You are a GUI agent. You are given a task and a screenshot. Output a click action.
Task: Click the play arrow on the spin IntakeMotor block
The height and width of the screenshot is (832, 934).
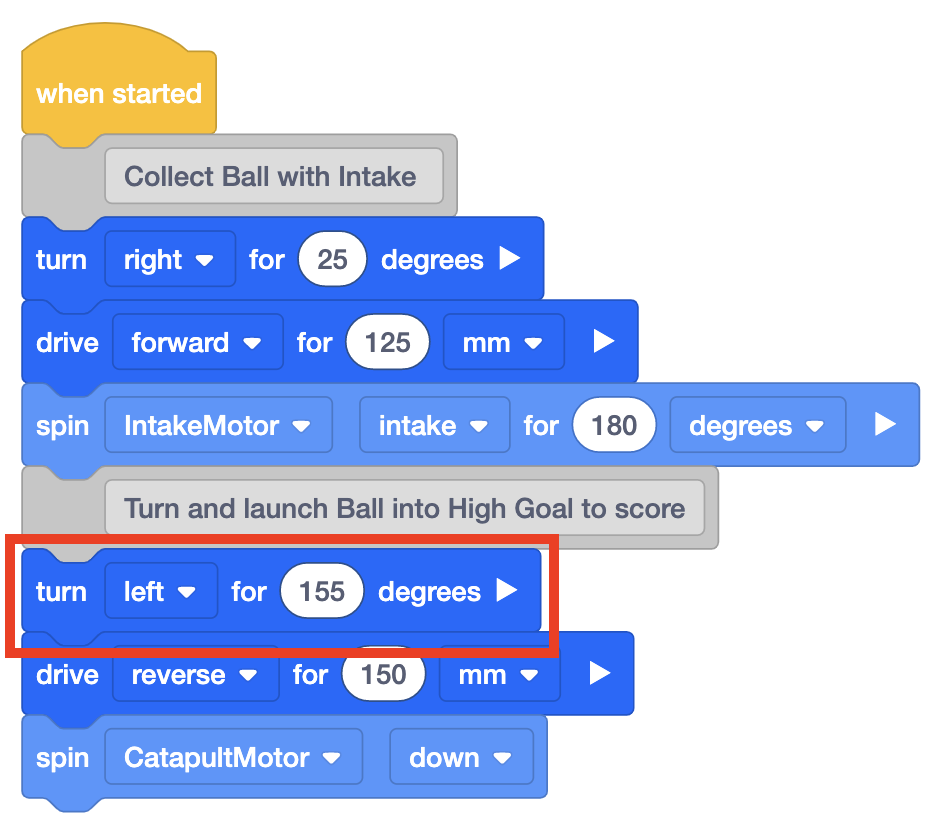pos(885,425)
